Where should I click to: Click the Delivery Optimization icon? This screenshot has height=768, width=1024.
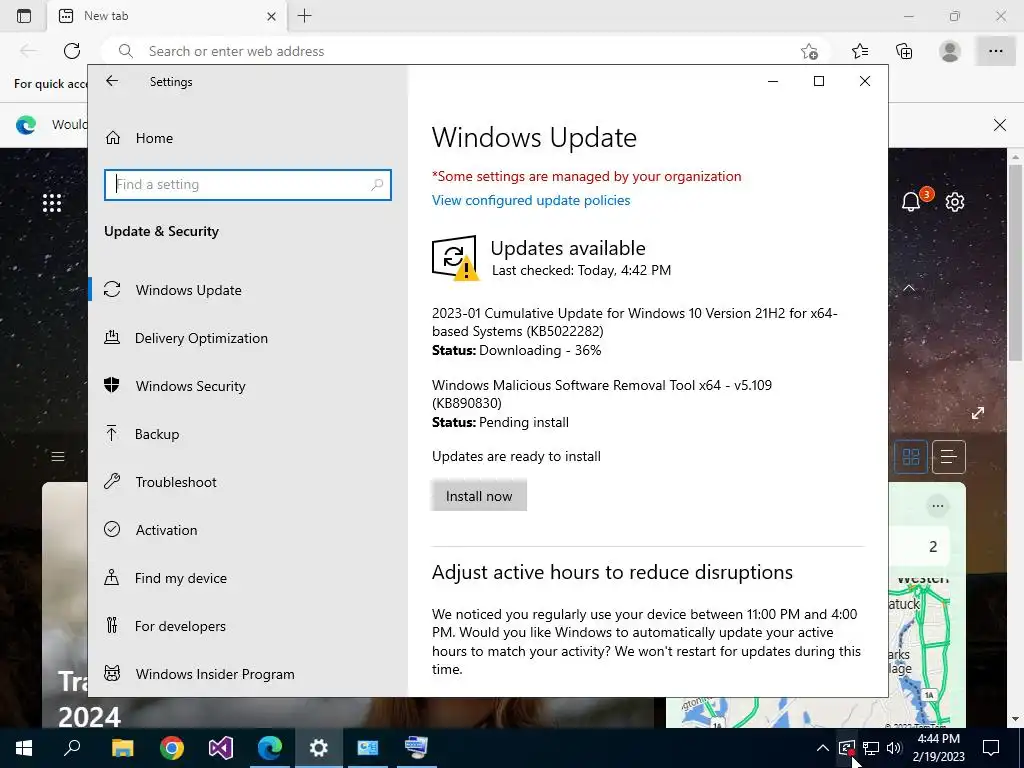[112, 338]
